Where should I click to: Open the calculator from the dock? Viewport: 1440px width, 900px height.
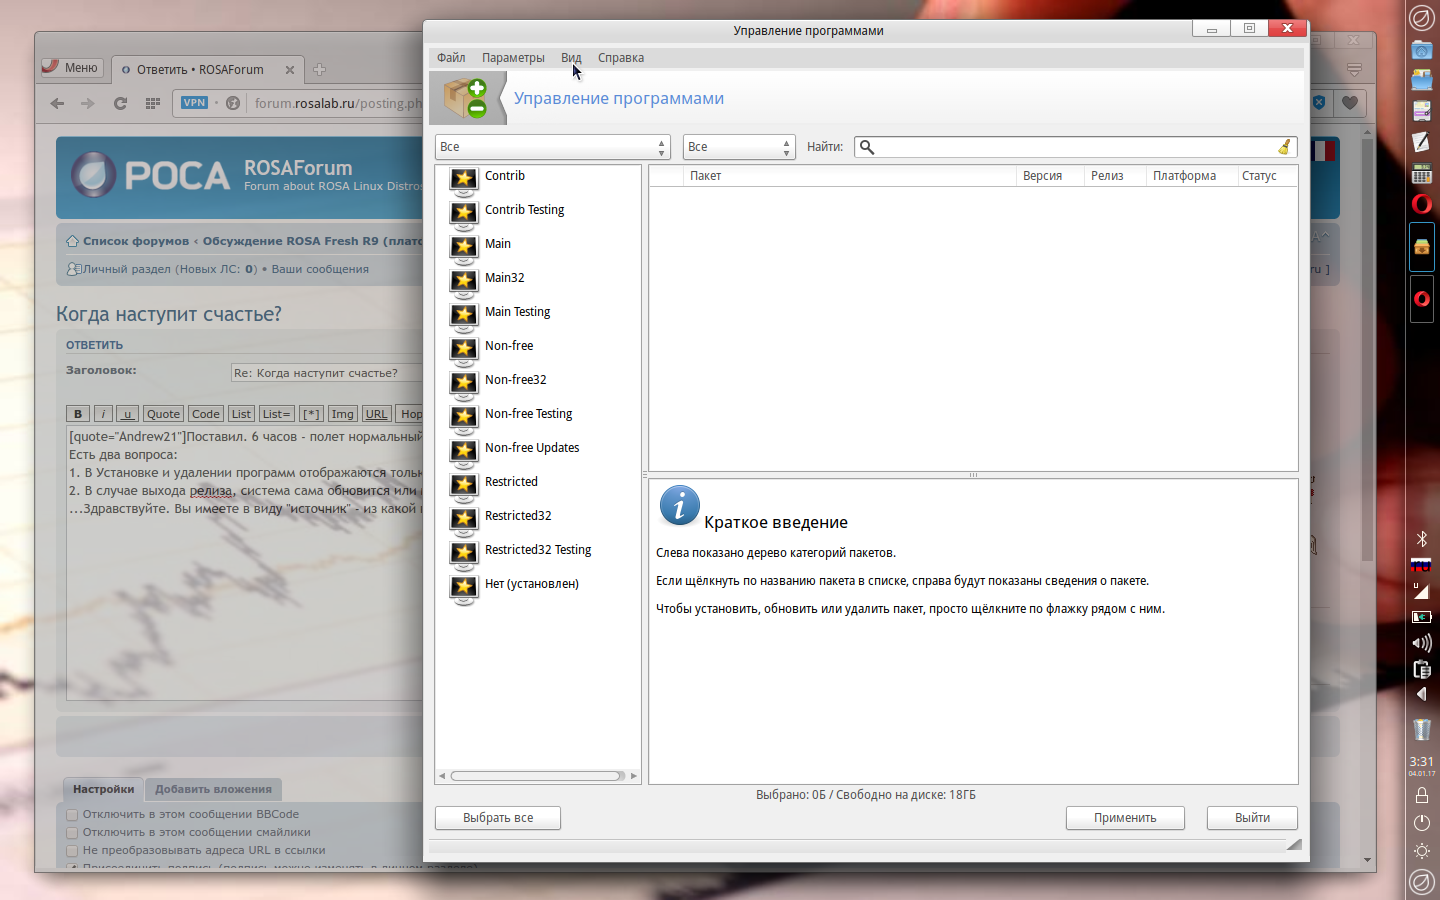point(1421,174)
